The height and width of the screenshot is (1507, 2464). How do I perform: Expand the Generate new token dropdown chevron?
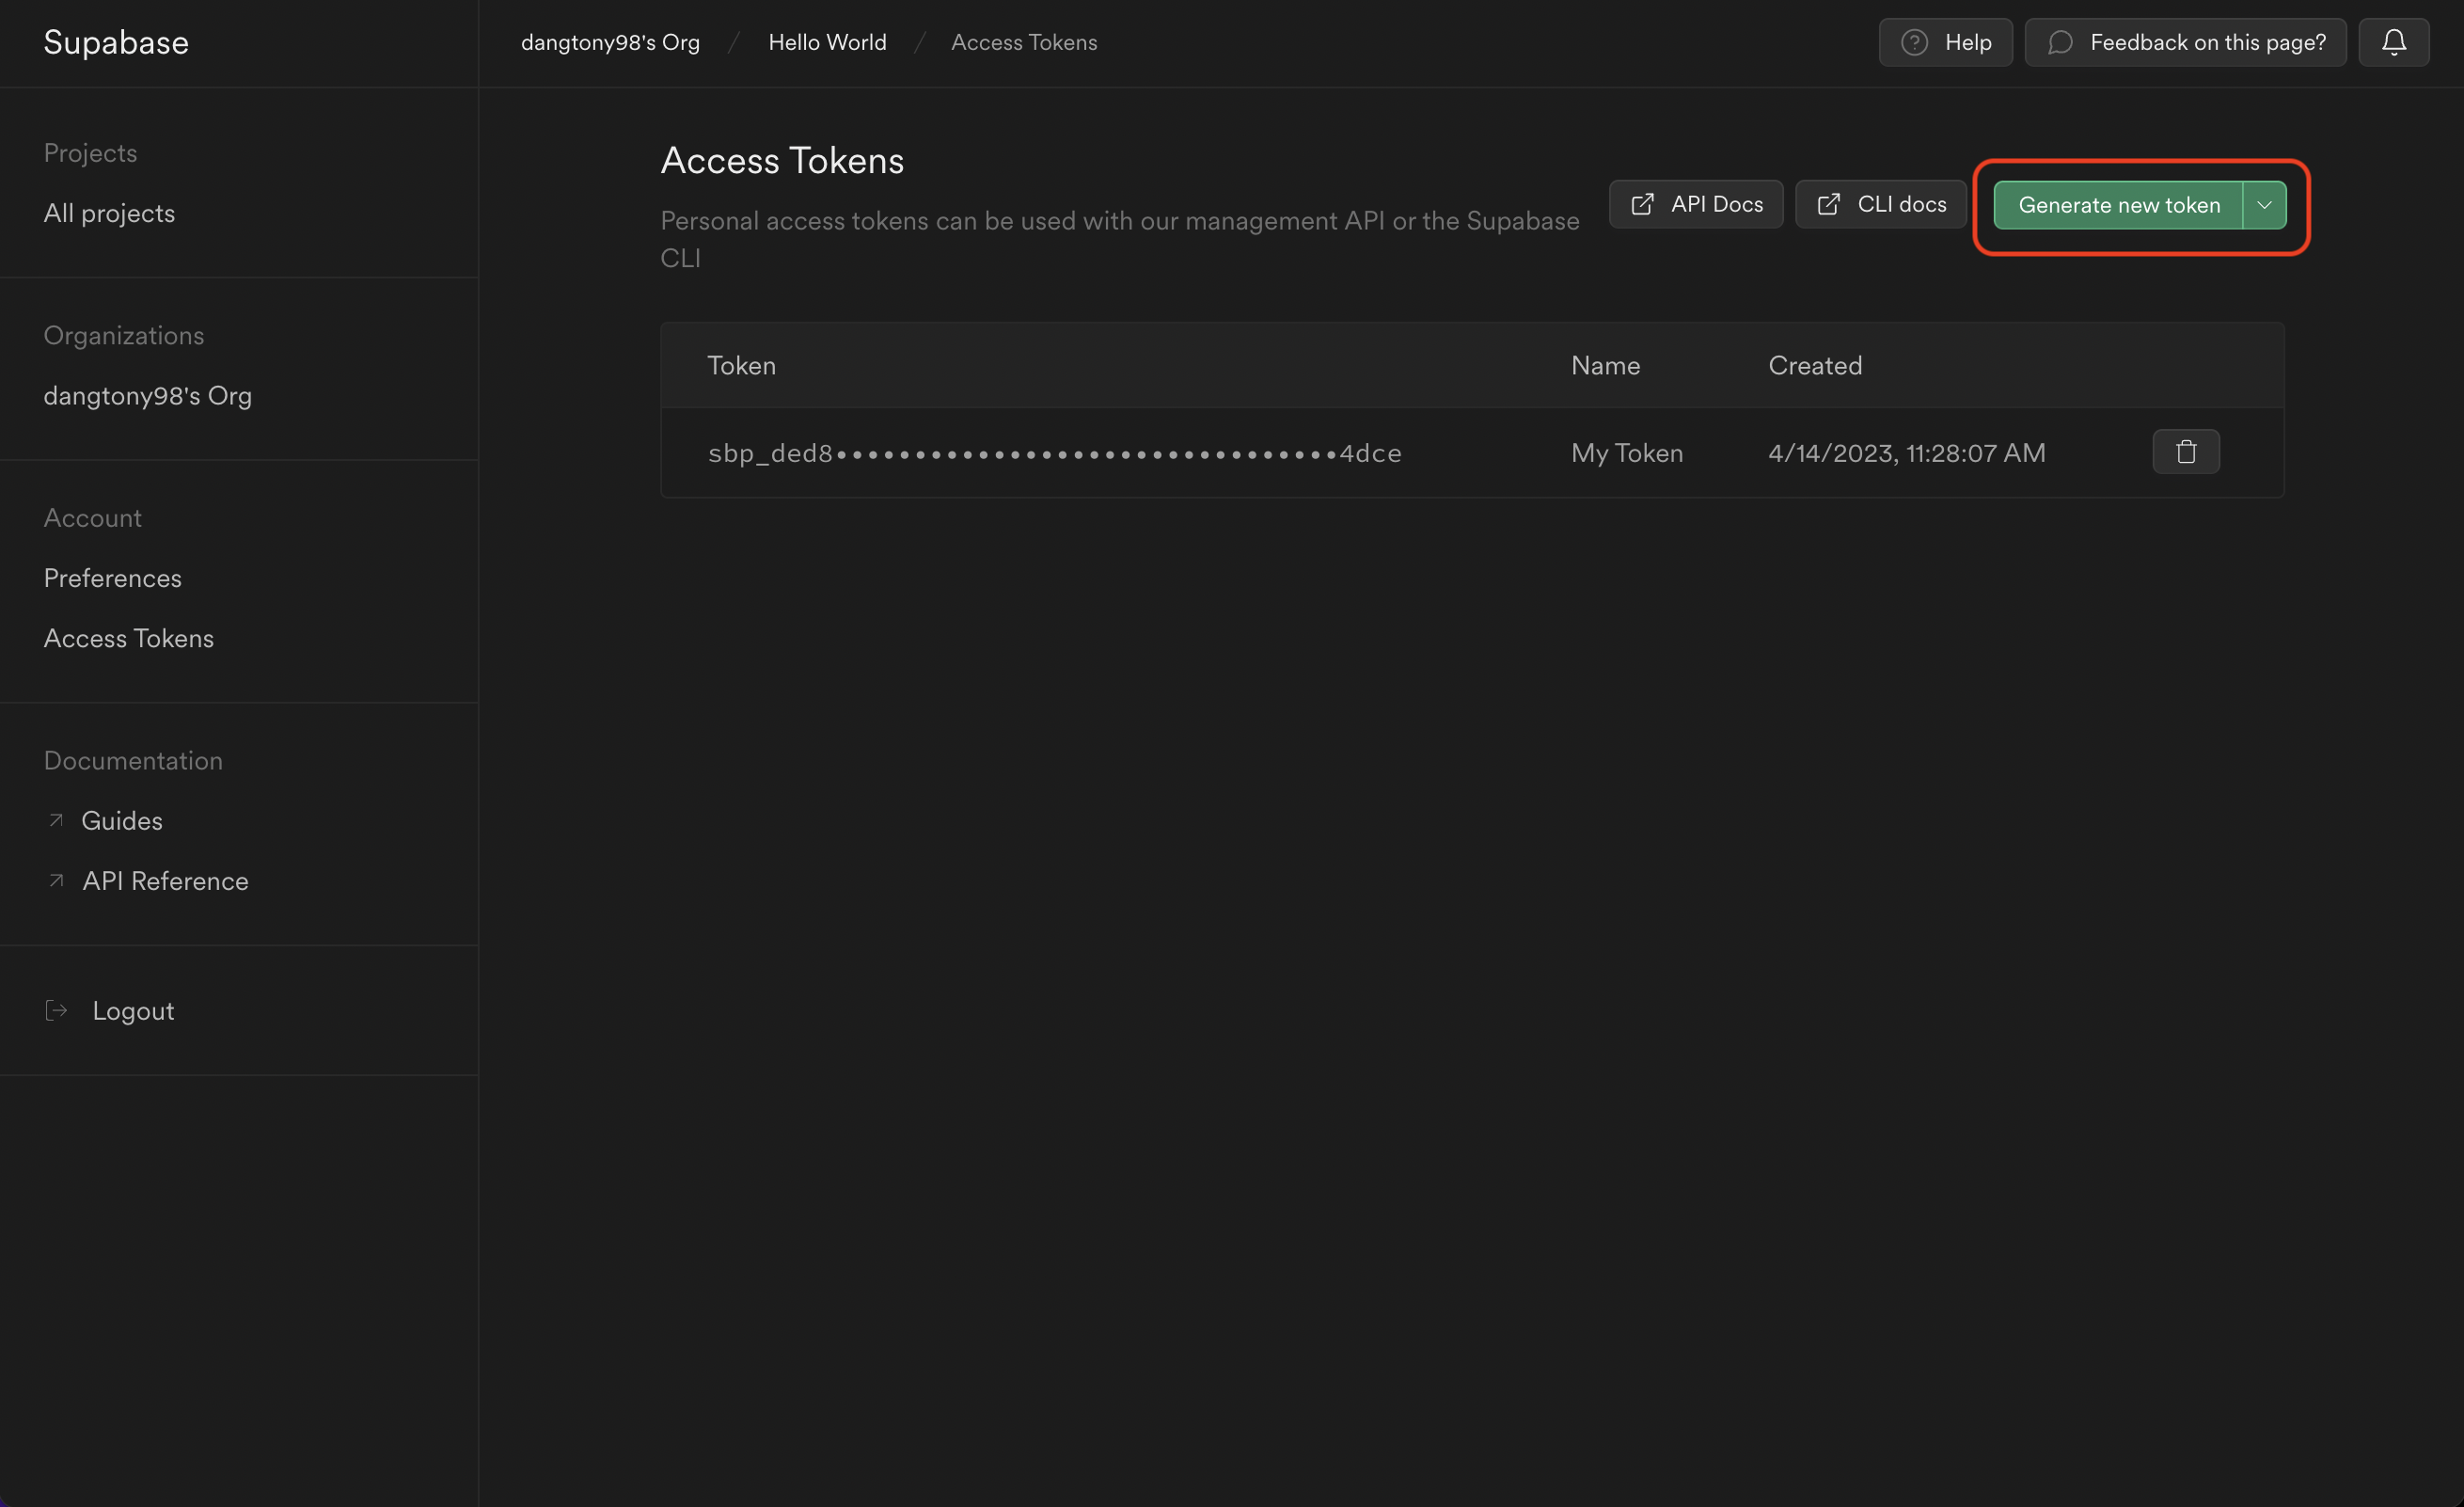point(2265,204)
